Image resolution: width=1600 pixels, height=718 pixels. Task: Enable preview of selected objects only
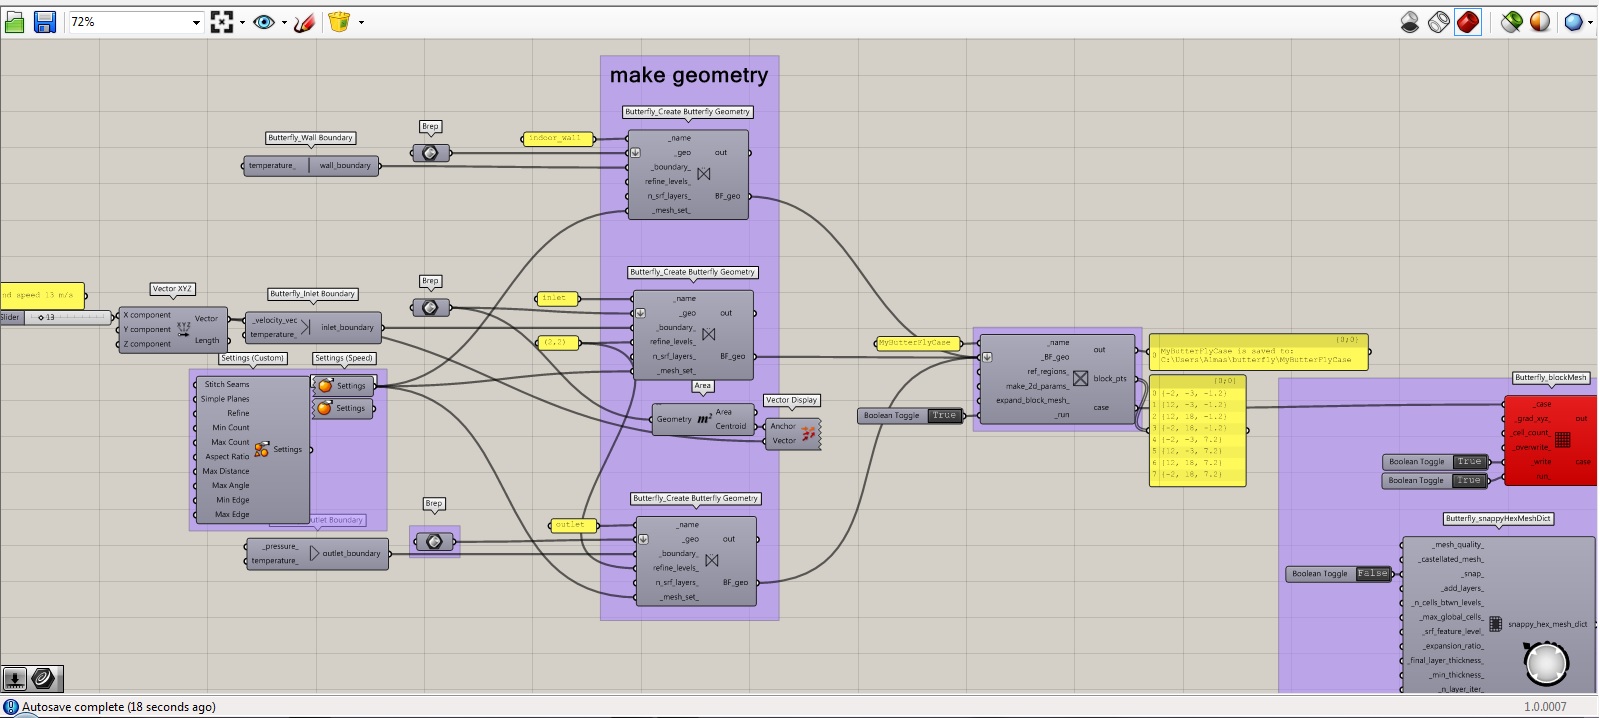pyautogui.click(x=1511, y=21)
